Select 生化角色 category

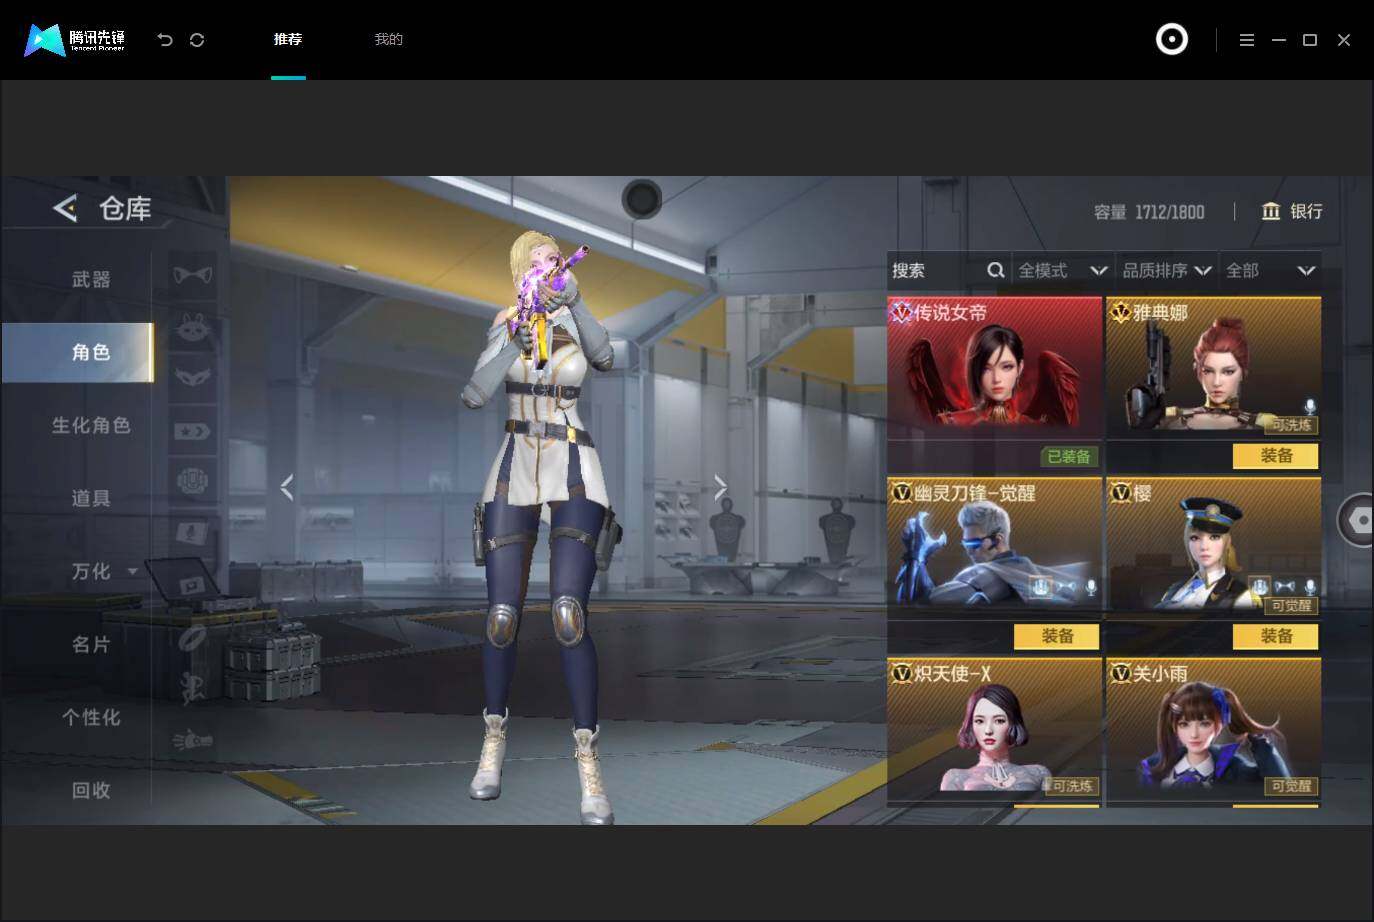tap(91, 425)
